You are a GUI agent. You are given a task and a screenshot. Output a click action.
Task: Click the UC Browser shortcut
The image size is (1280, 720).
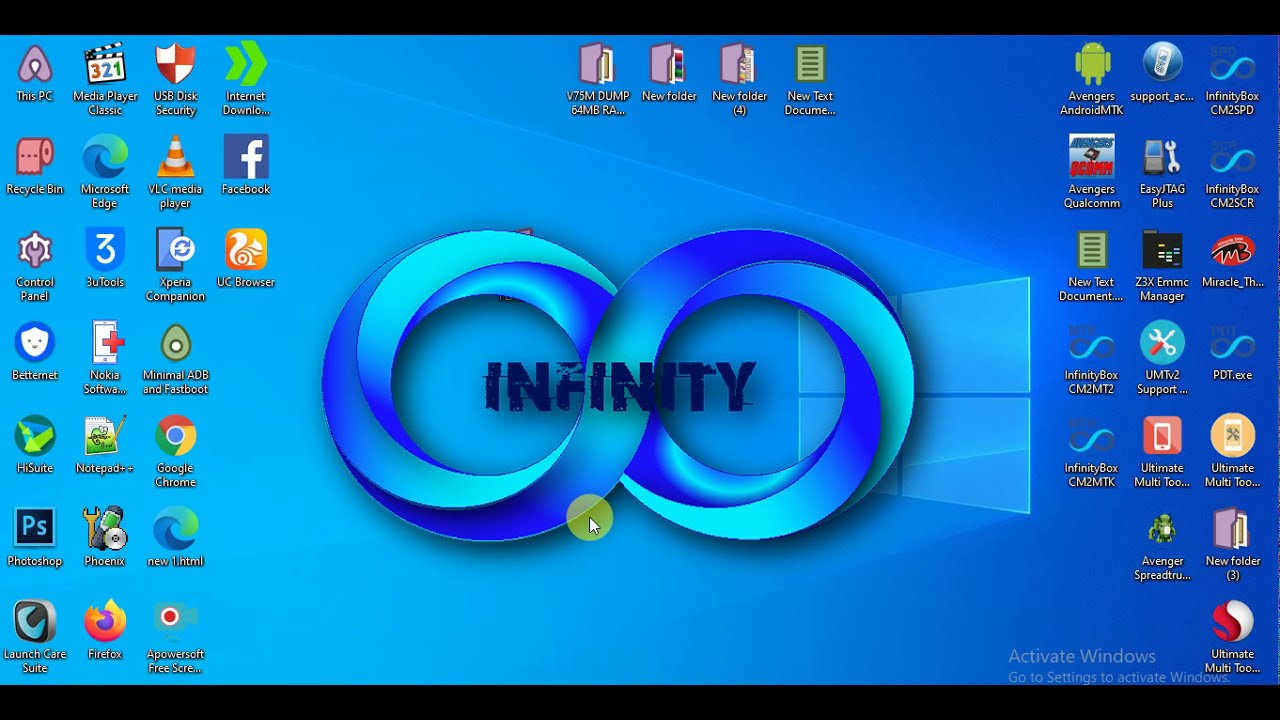tap(245, 259)
